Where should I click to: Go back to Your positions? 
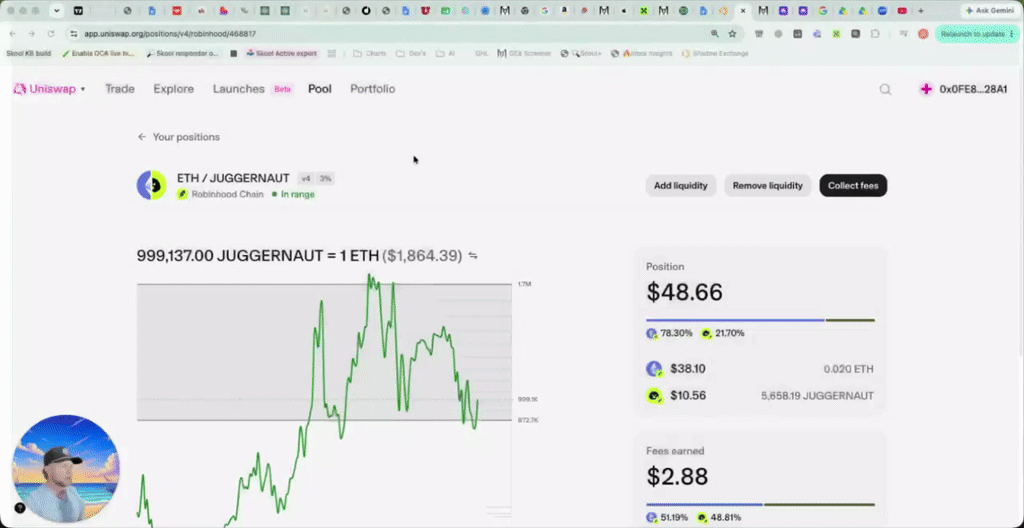point(179,137)
